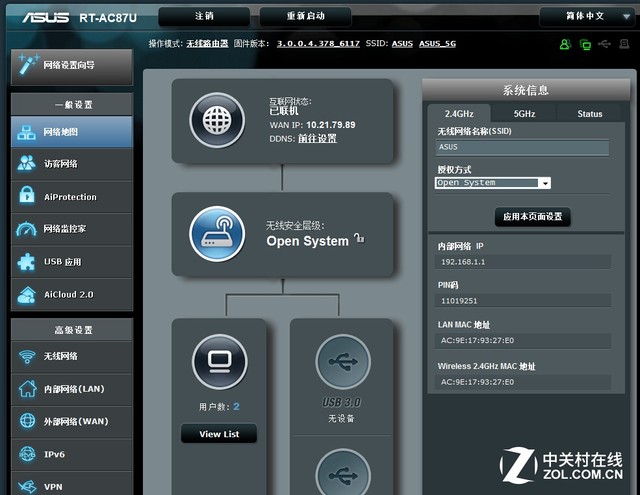Click the LAN MAC 地址 value field
This screenshot has height=495, width=640.
[524, 340]
